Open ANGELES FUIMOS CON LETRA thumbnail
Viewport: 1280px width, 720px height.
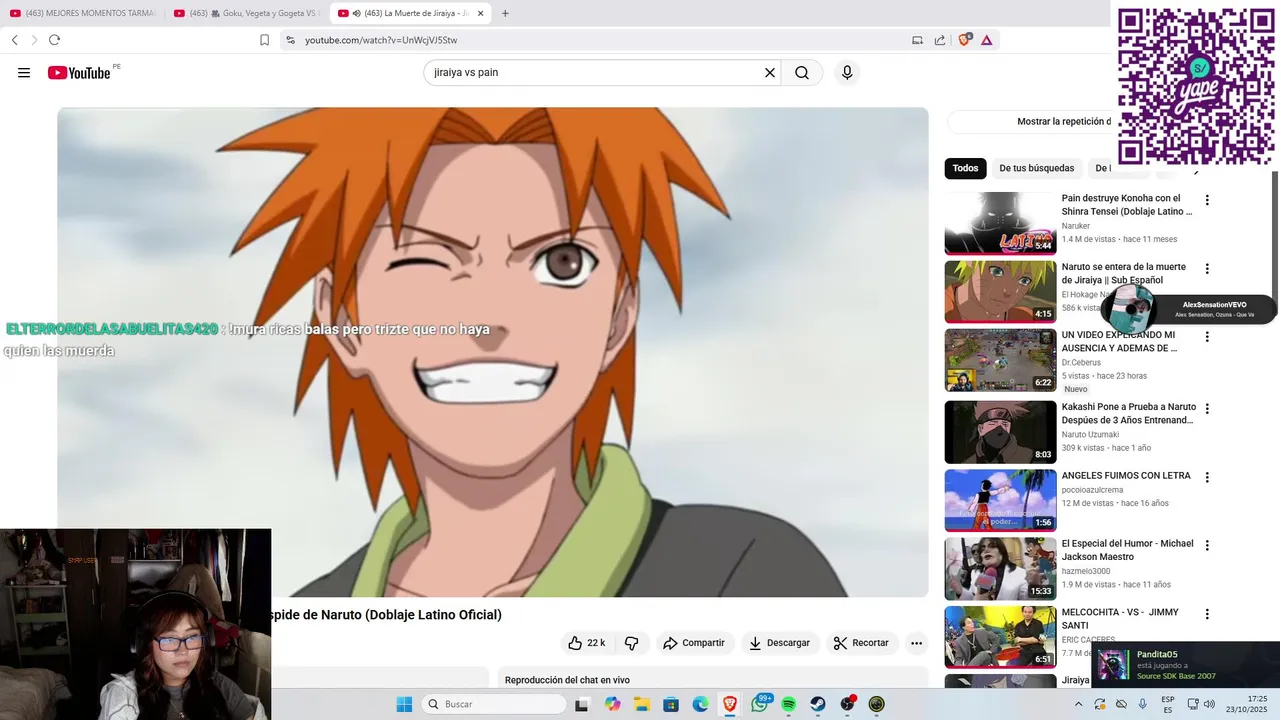tap(1000, 500)
